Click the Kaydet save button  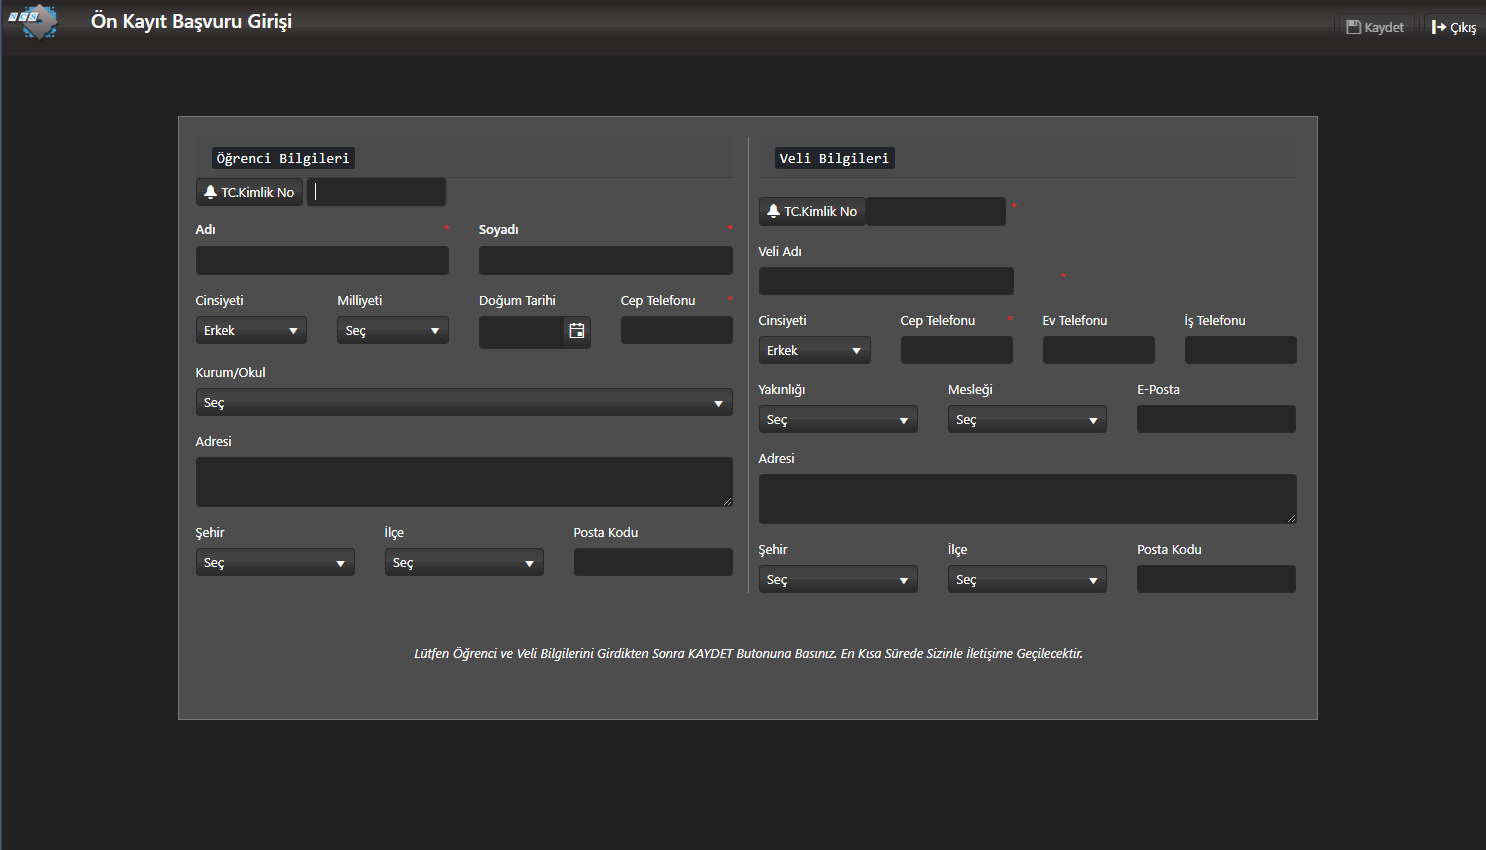pyautogui.click(x=1375, y=27)
